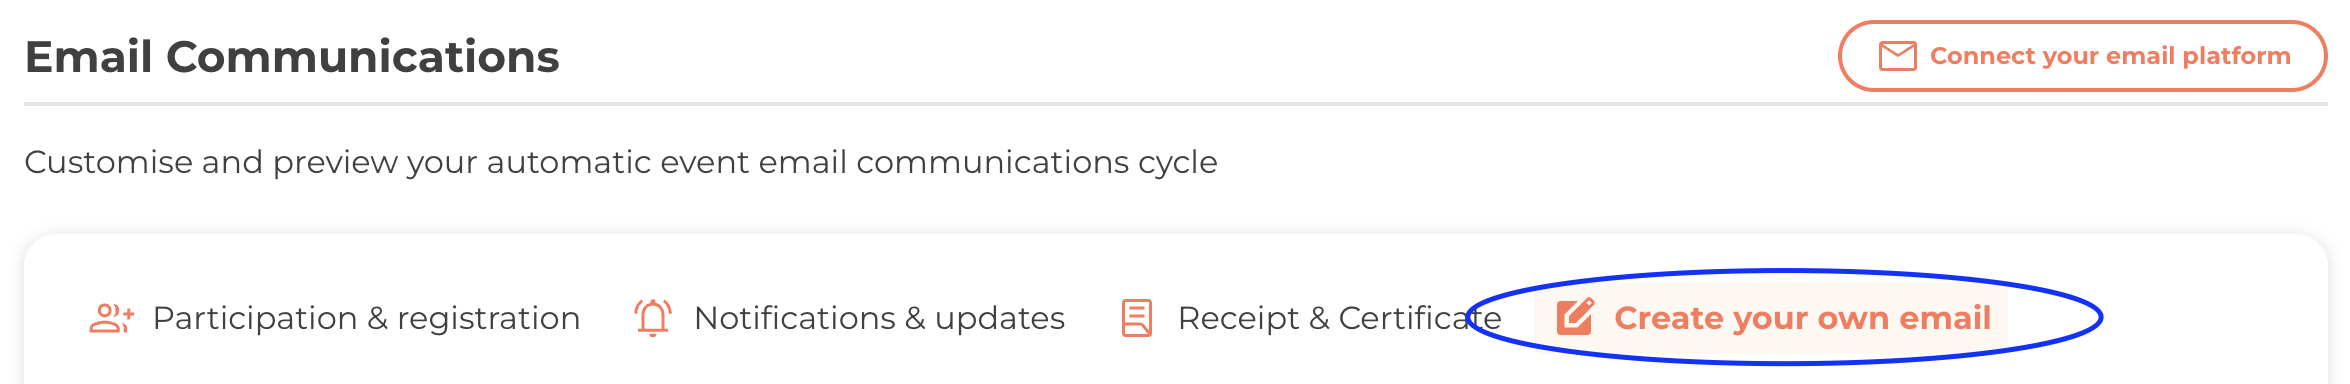Click the word registration in tab bar
Screen dimensions: 2350x384
pyautogui.click(x=489, y=319)
